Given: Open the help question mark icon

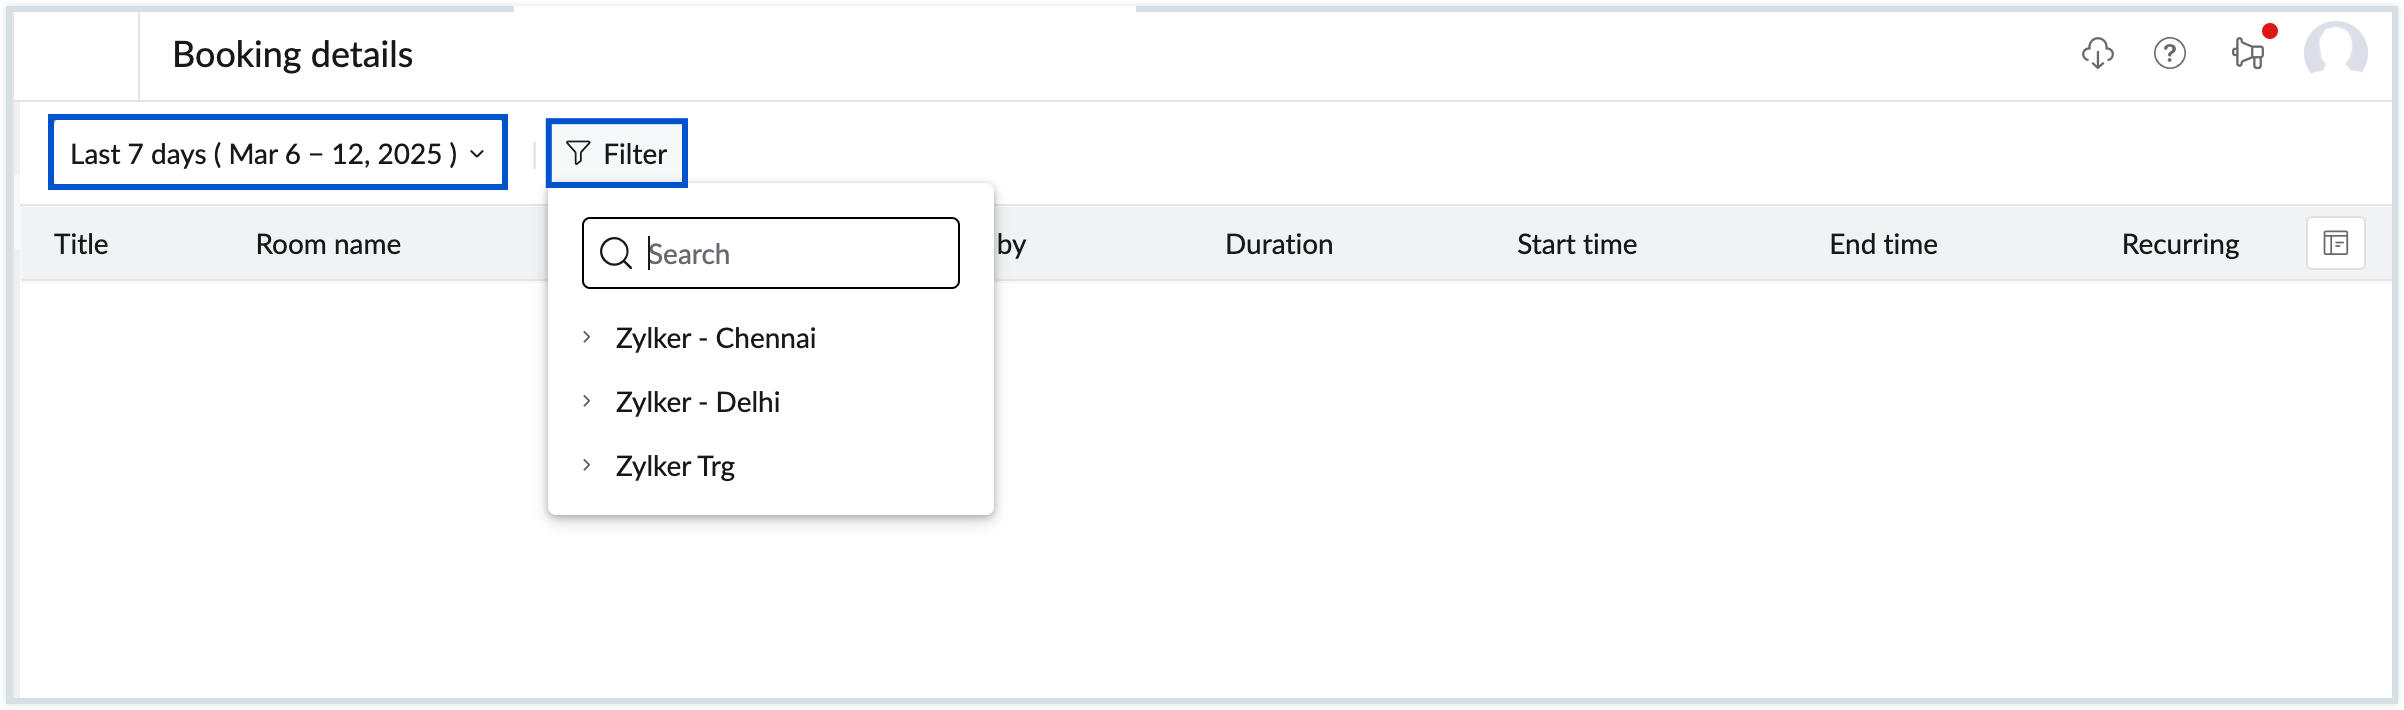Looking at the screenshot, I should tap(2169, 53).
